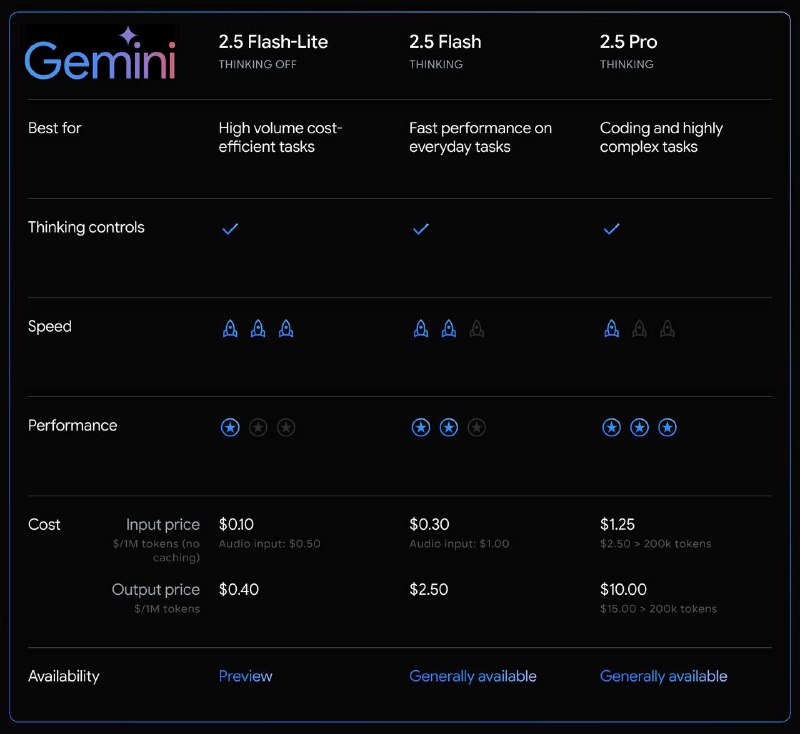Image resolution: width=800 pixels, height=734 pixels.
Task: Click the Thinking controls checkmark under 2.5 Flash-Lite
Action: coord(230,229)
